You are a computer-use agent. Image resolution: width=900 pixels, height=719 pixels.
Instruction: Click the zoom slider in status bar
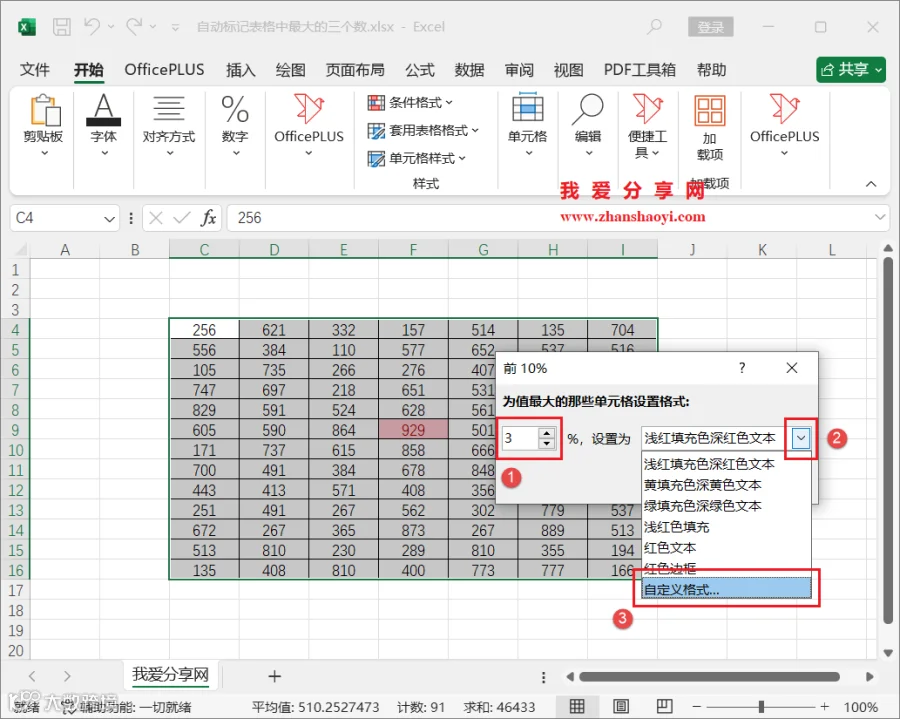[x=761, y=706]
